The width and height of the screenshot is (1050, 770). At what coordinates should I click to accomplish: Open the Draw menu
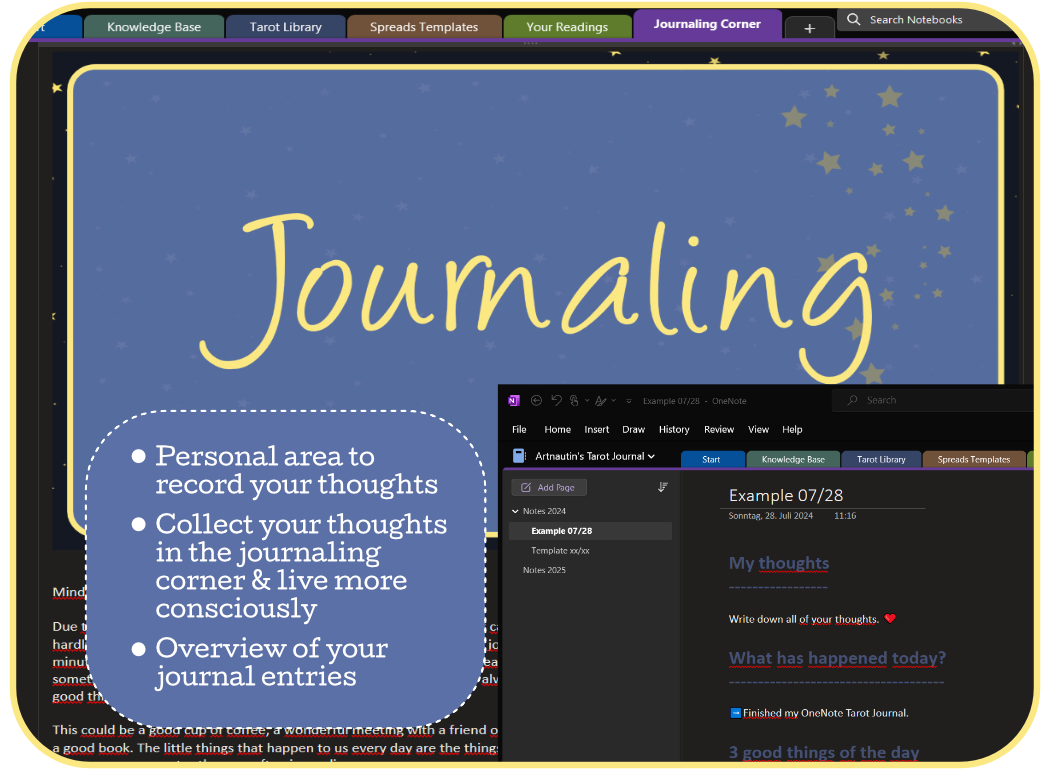point(633,429)
